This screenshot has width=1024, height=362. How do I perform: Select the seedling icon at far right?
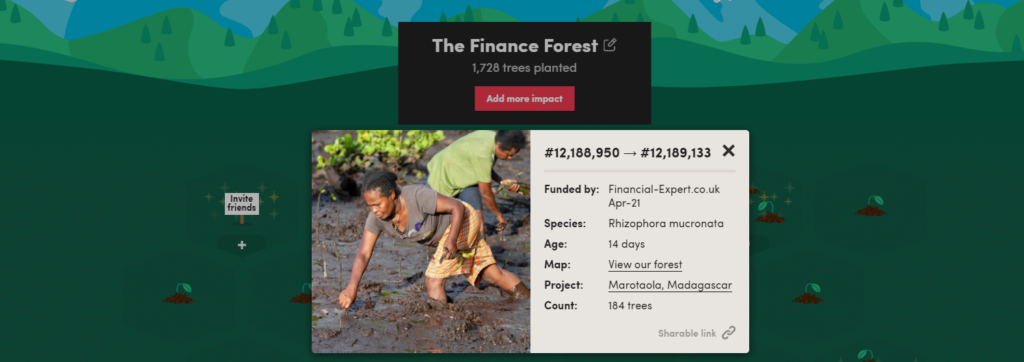(871, 206)
